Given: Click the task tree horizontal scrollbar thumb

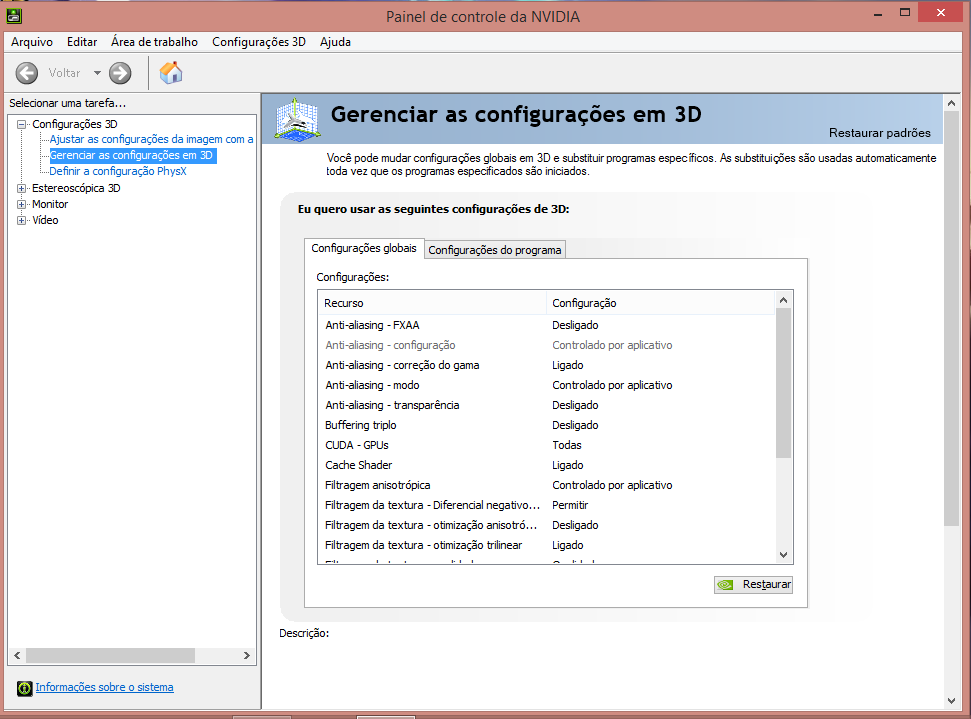Looking at the screenshot, I should pyautogui.click(x=110, y=655).
